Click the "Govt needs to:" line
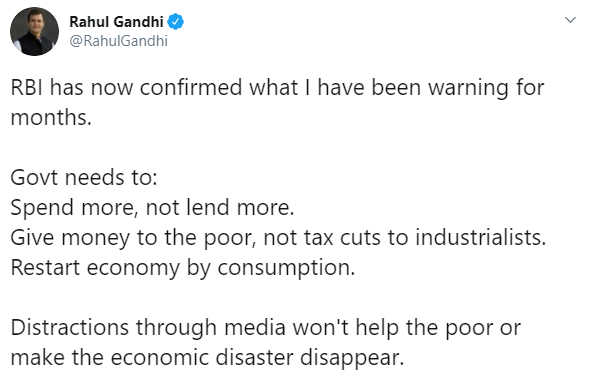The image size is (591, 375). click(84, 178)
